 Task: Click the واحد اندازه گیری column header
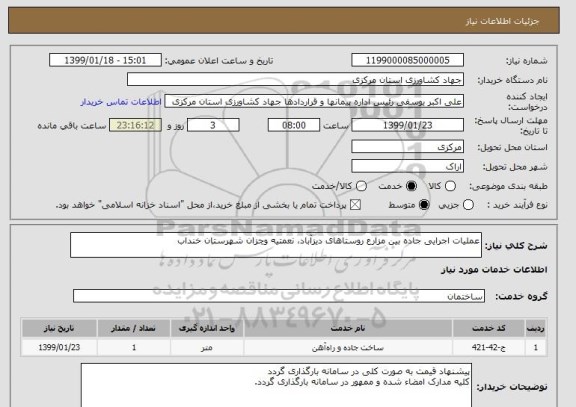[x=207, y=328]
